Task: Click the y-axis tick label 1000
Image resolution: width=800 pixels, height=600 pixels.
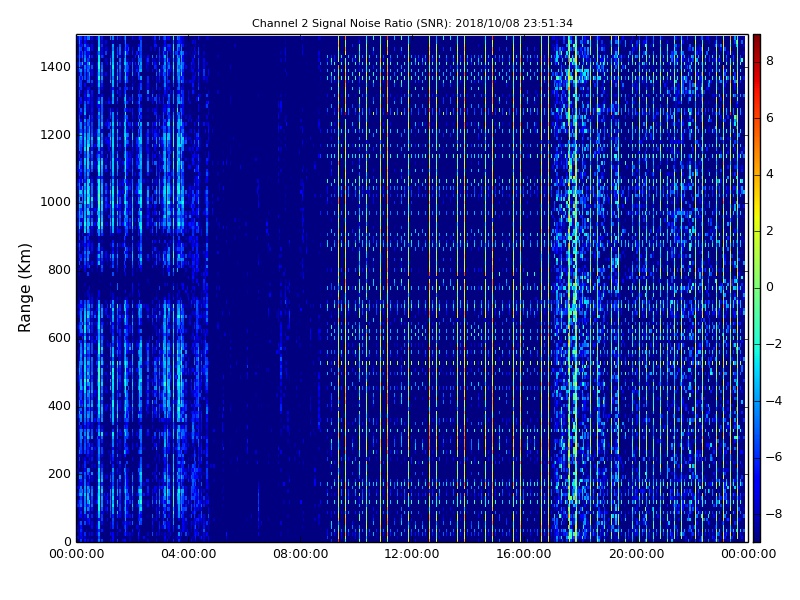Action: point(56,202)
